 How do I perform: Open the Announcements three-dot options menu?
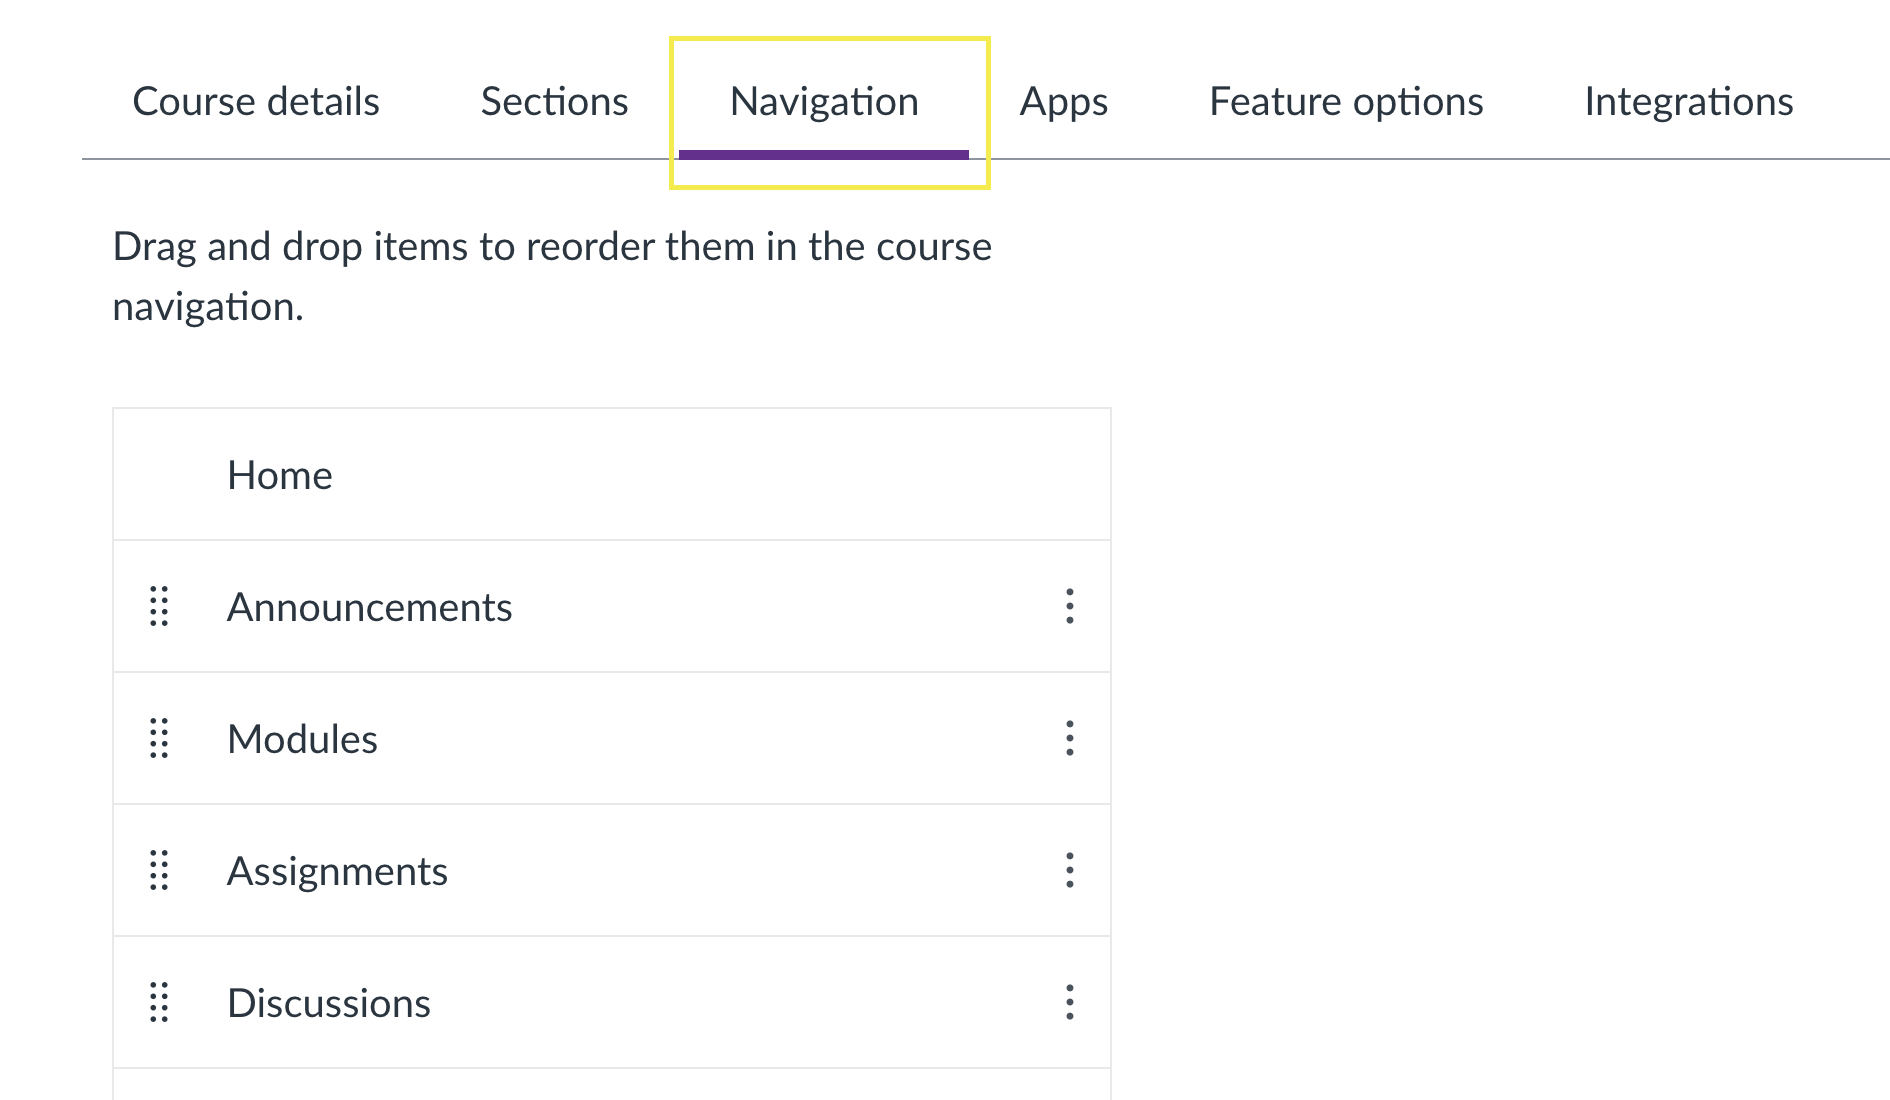click(x=1070, y=607)
